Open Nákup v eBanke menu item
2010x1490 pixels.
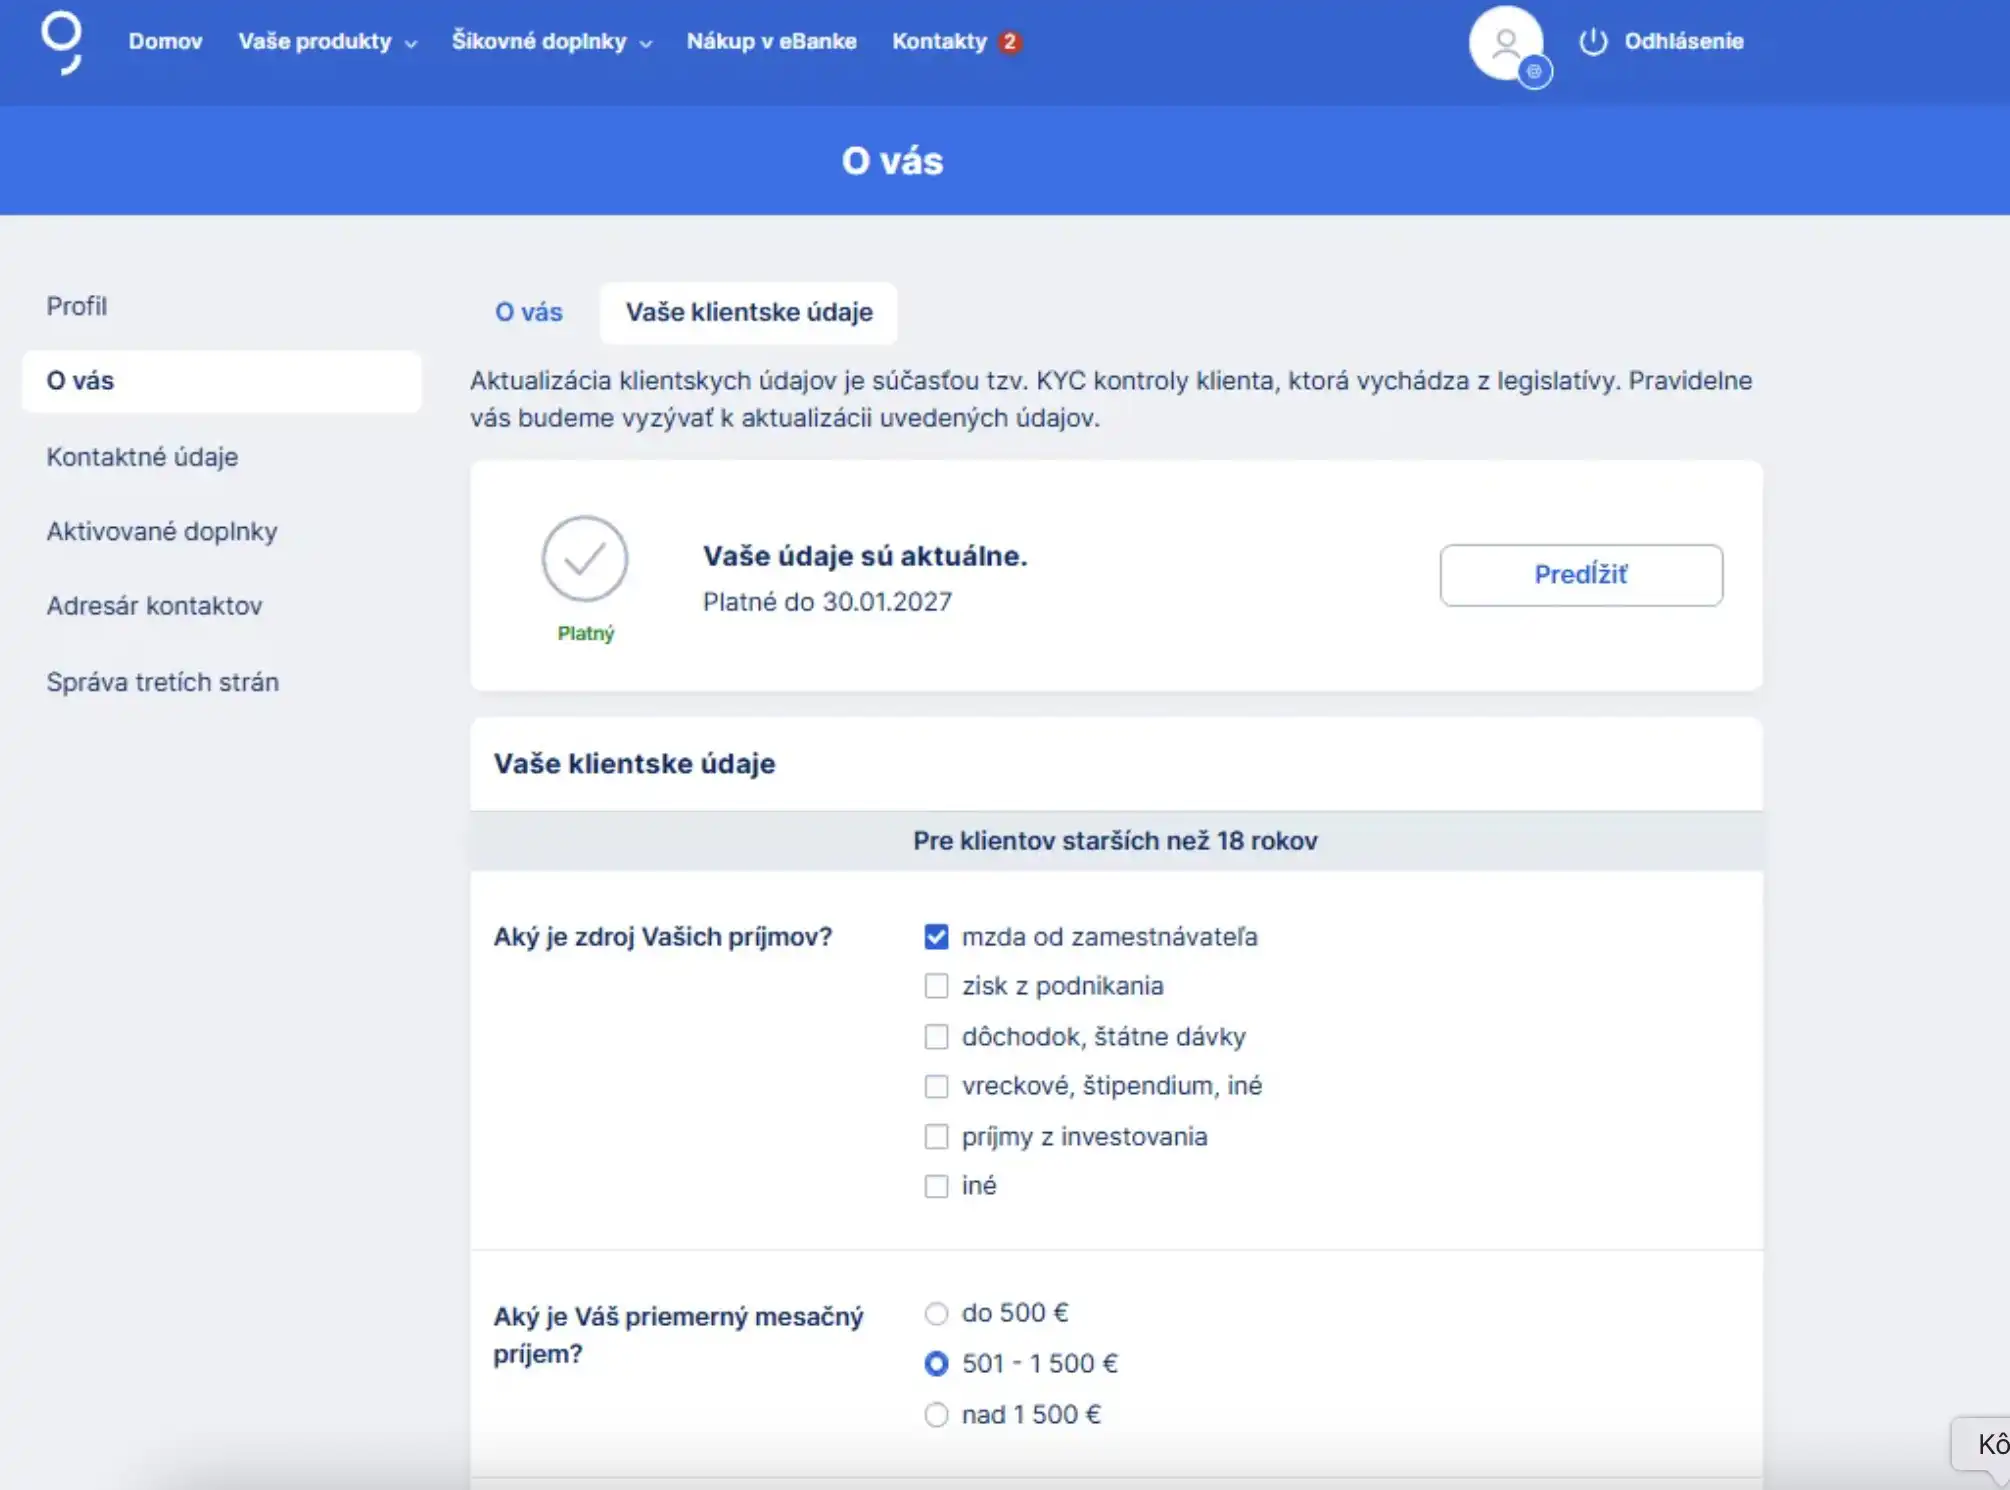[771, 42]
